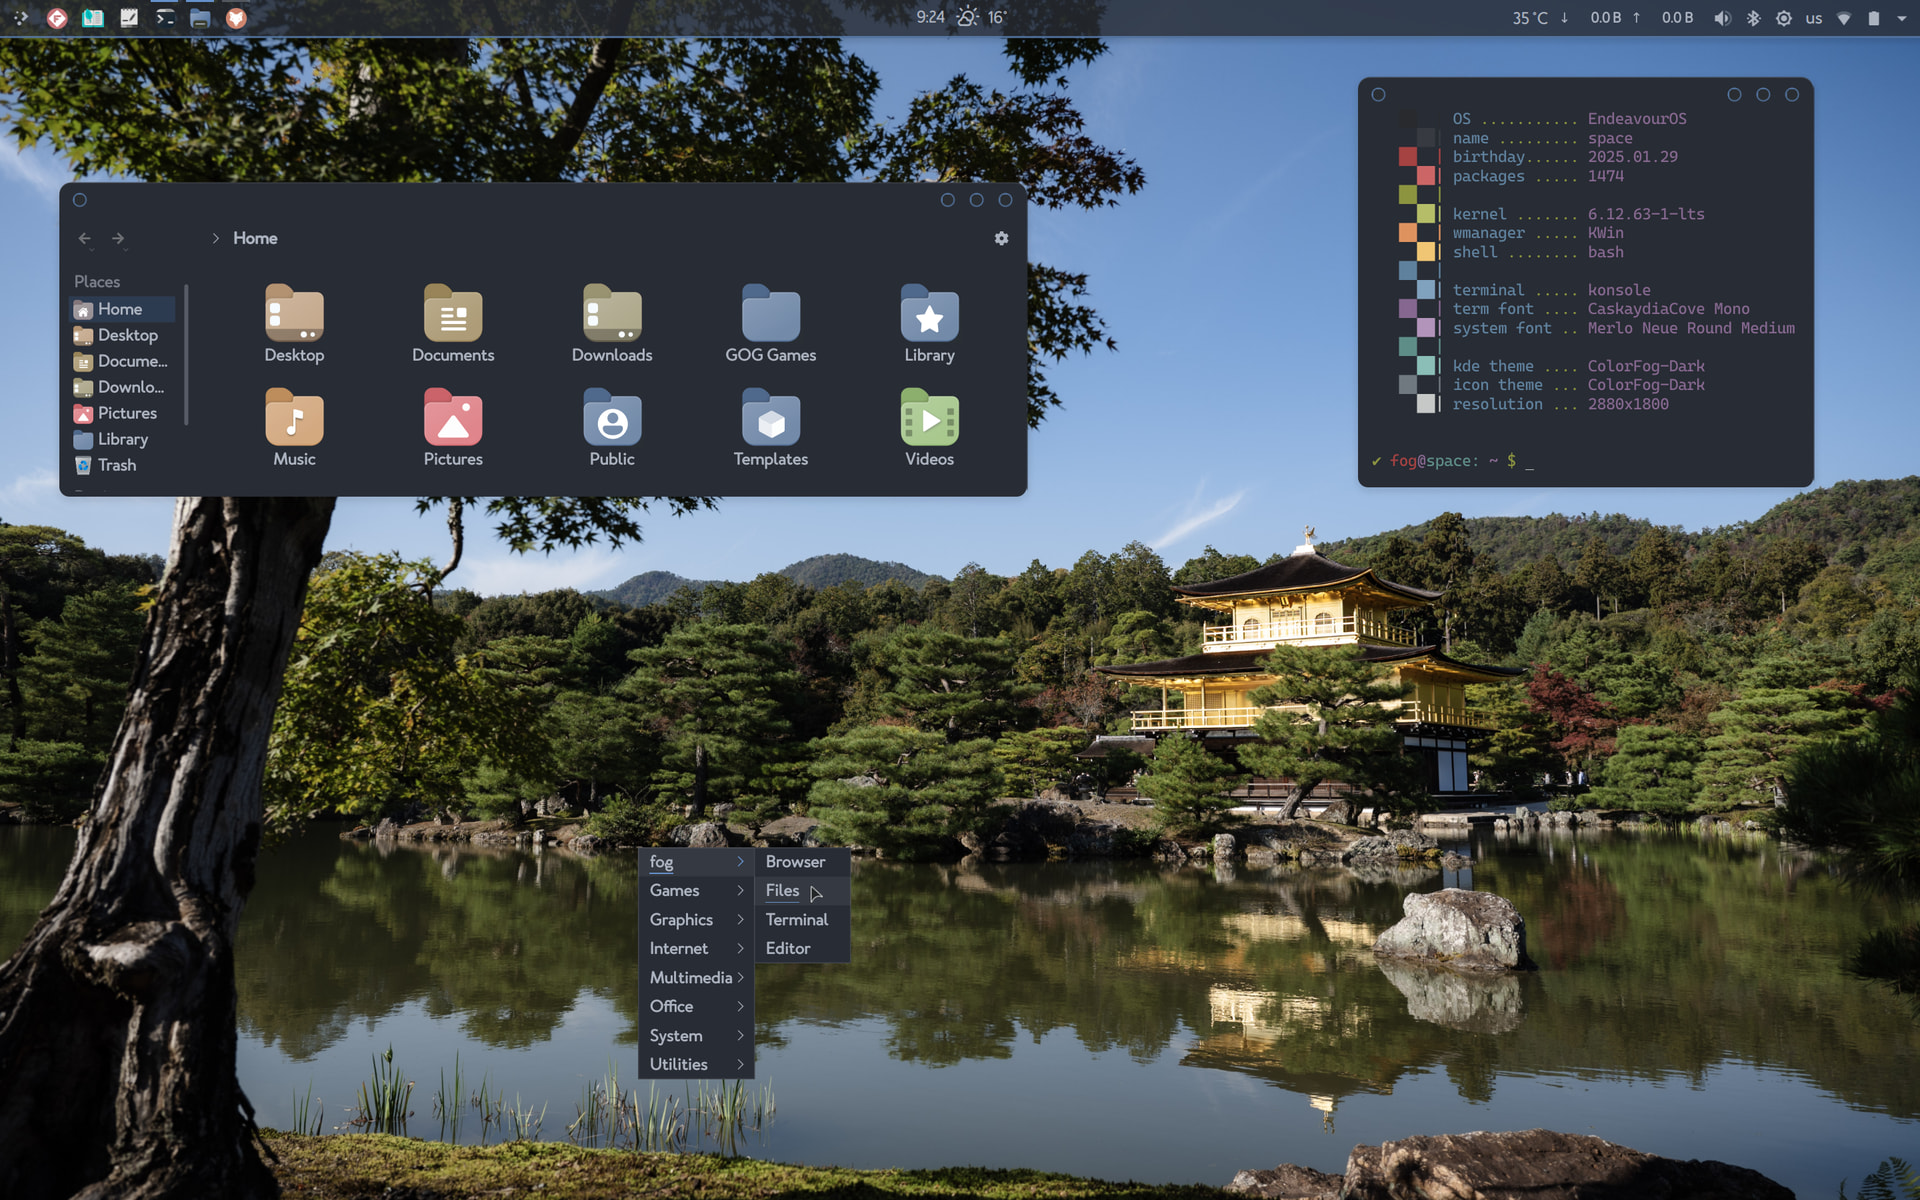
Task: Expand the Multimedia submenu
Action: [x=695, y=977]
